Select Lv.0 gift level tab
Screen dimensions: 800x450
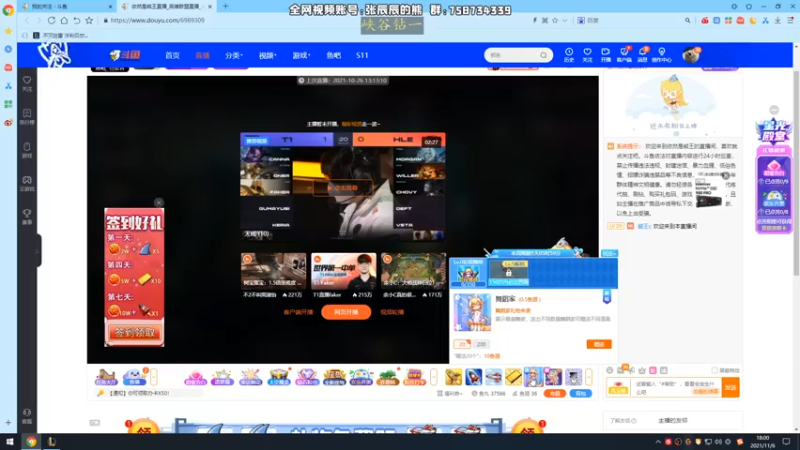coord(468,273)
